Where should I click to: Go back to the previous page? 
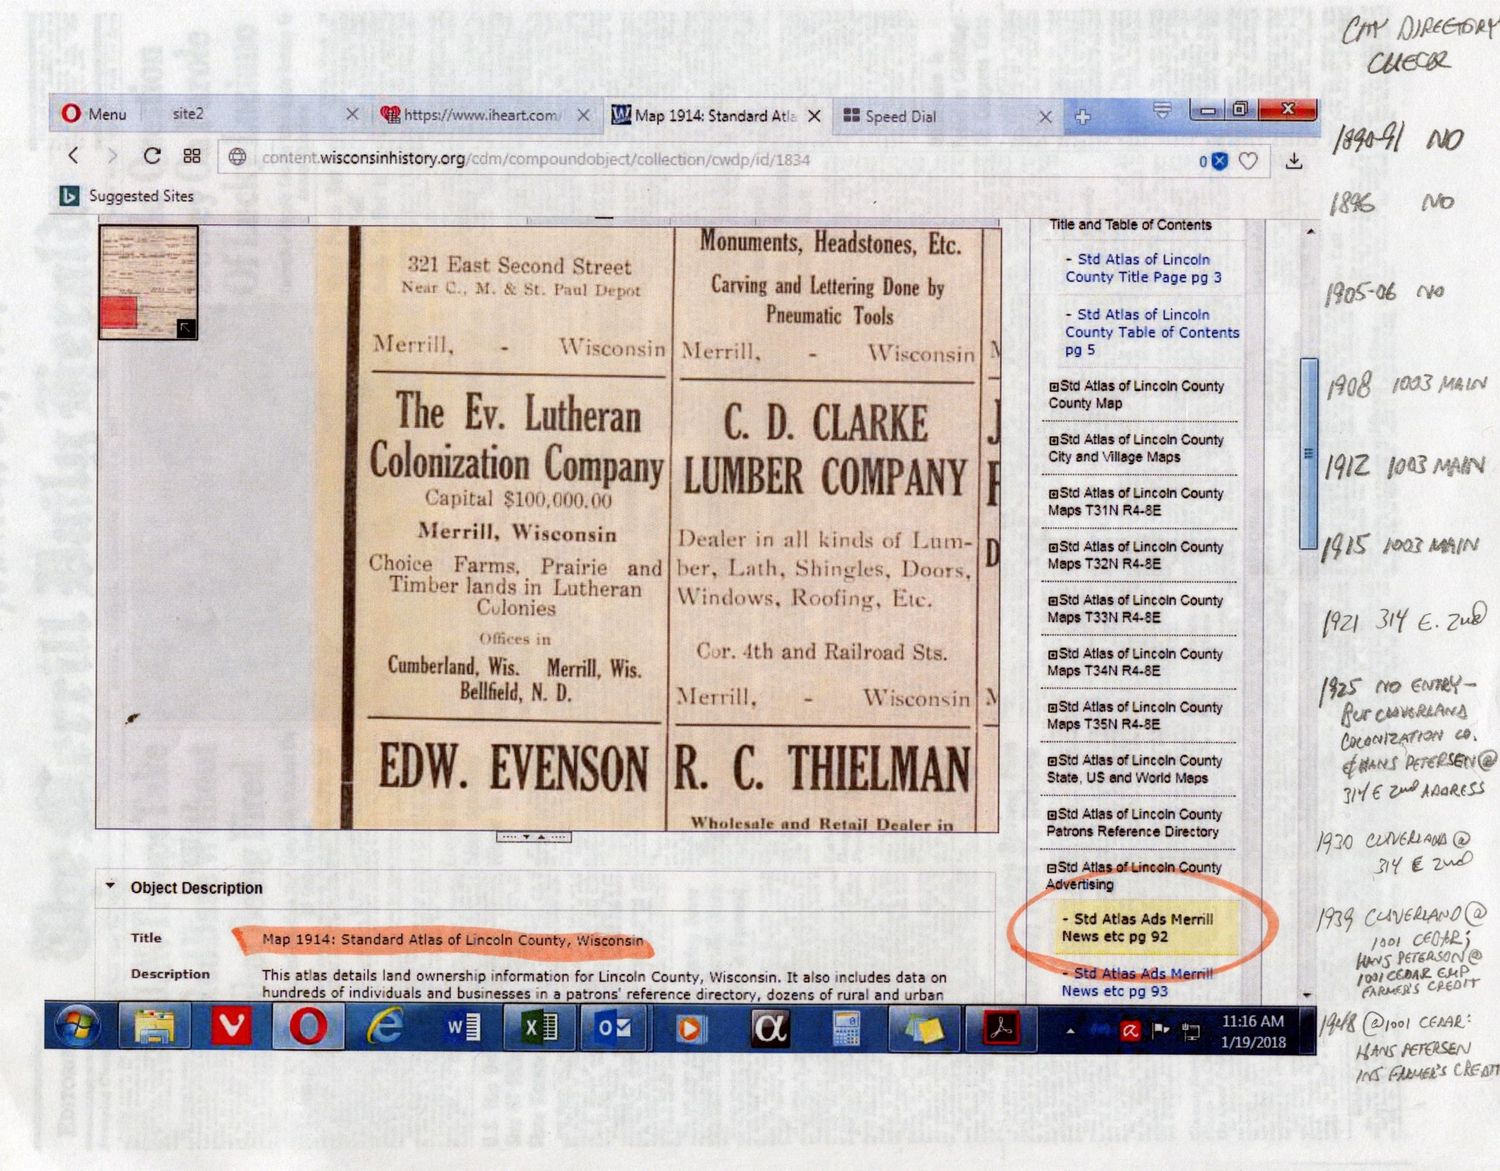73,155
